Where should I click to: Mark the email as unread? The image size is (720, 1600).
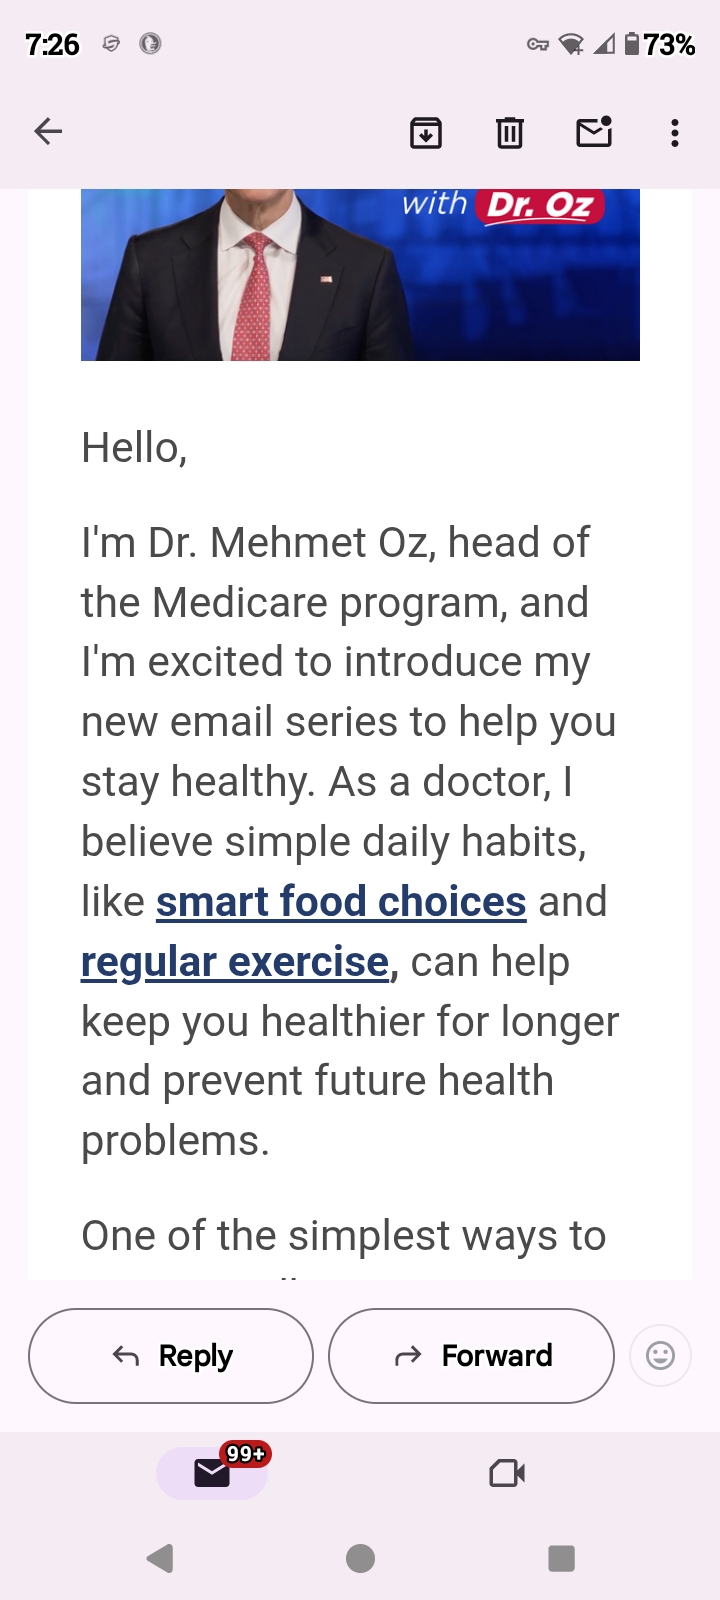(594, 132)
